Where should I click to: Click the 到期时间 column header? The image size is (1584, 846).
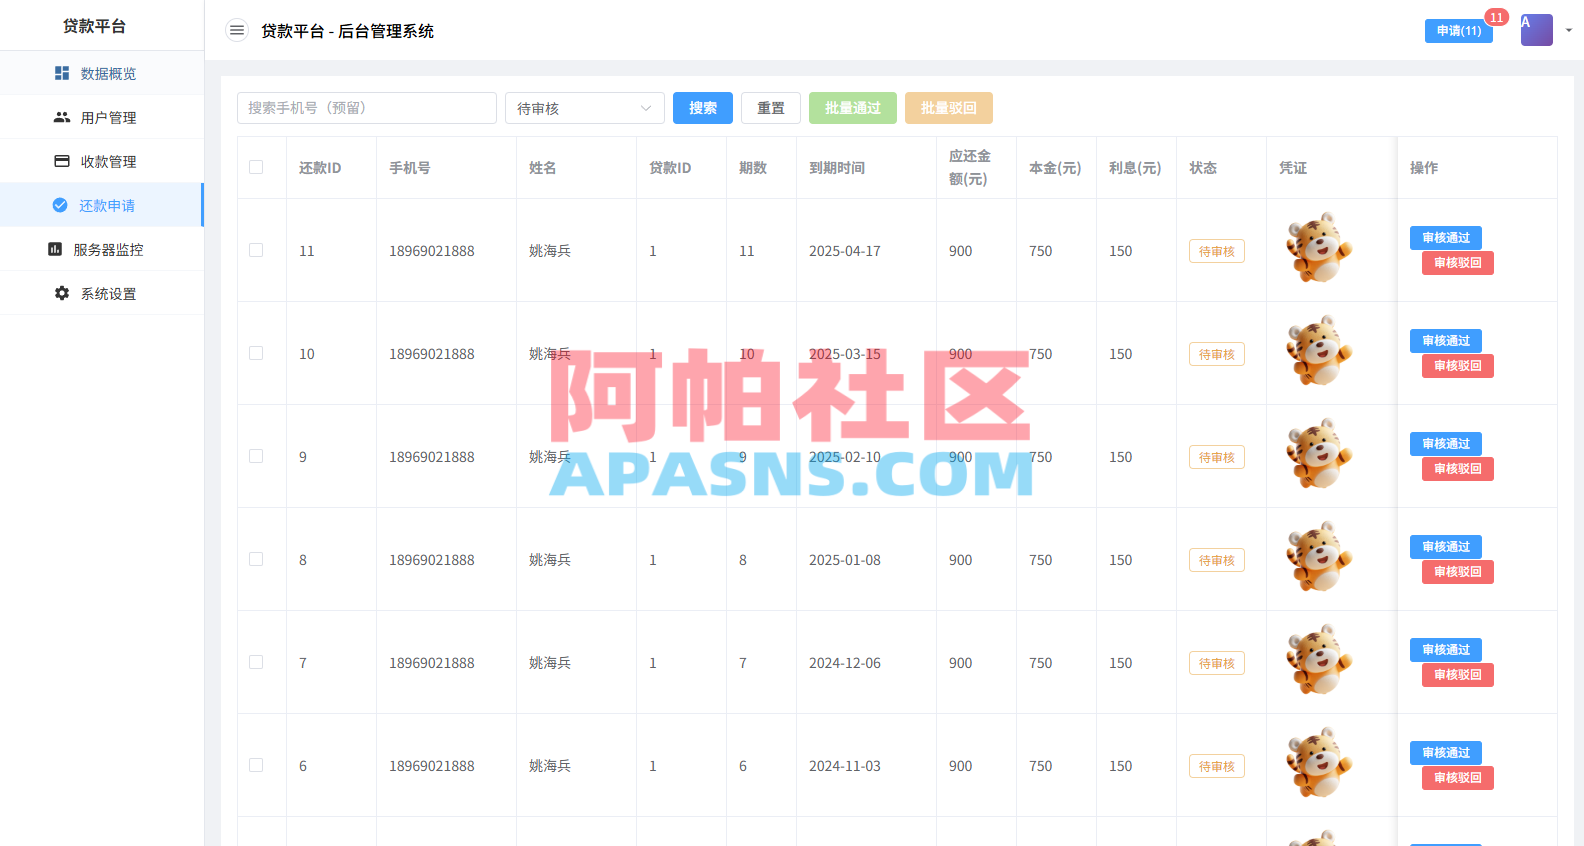pyautogui.click(x=837, y=168)
